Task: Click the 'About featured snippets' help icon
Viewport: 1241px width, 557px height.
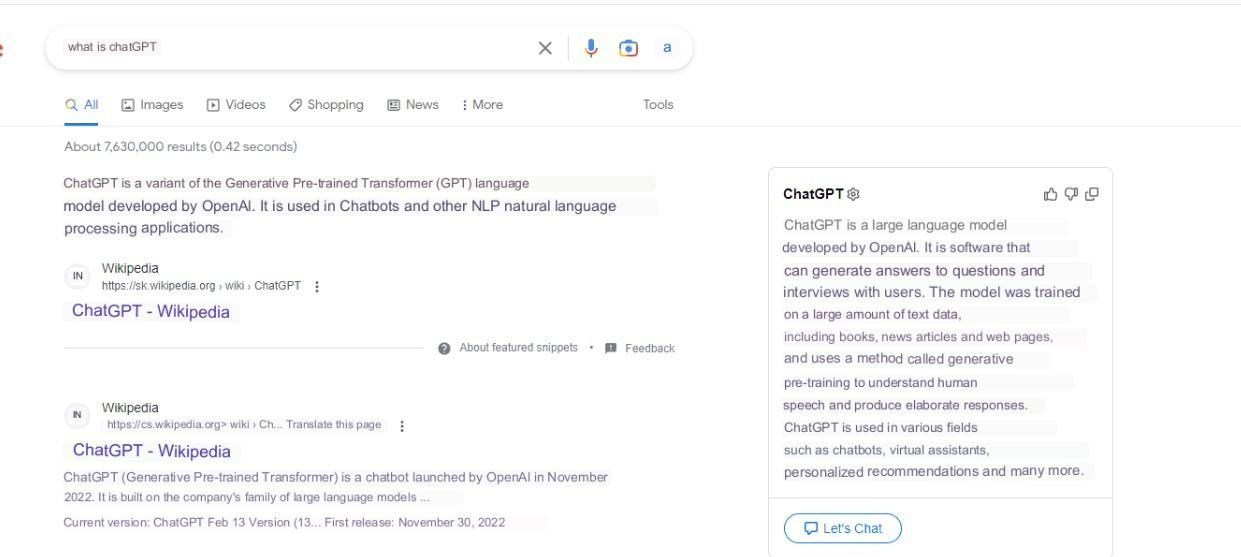Action: pos(444,348)
